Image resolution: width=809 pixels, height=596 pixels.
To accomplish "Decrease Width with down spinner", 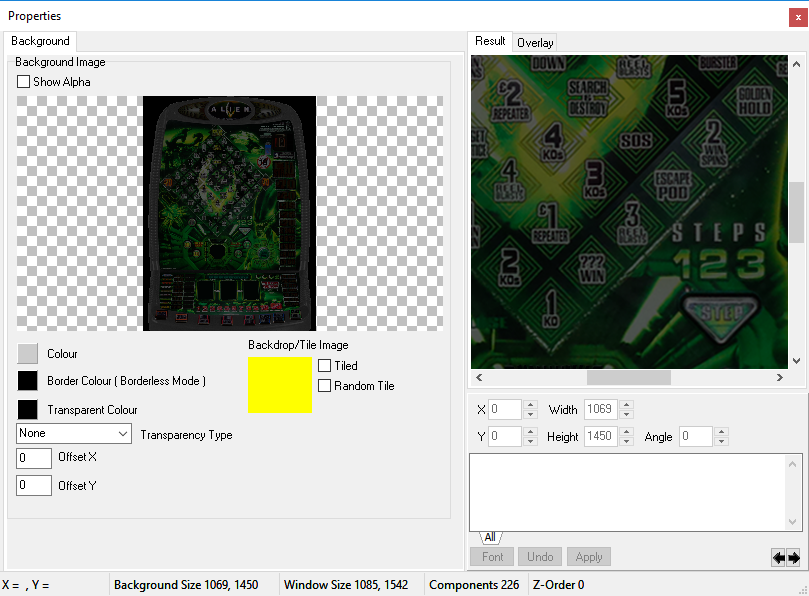I will pyautogui.click(x=626, y=414).
